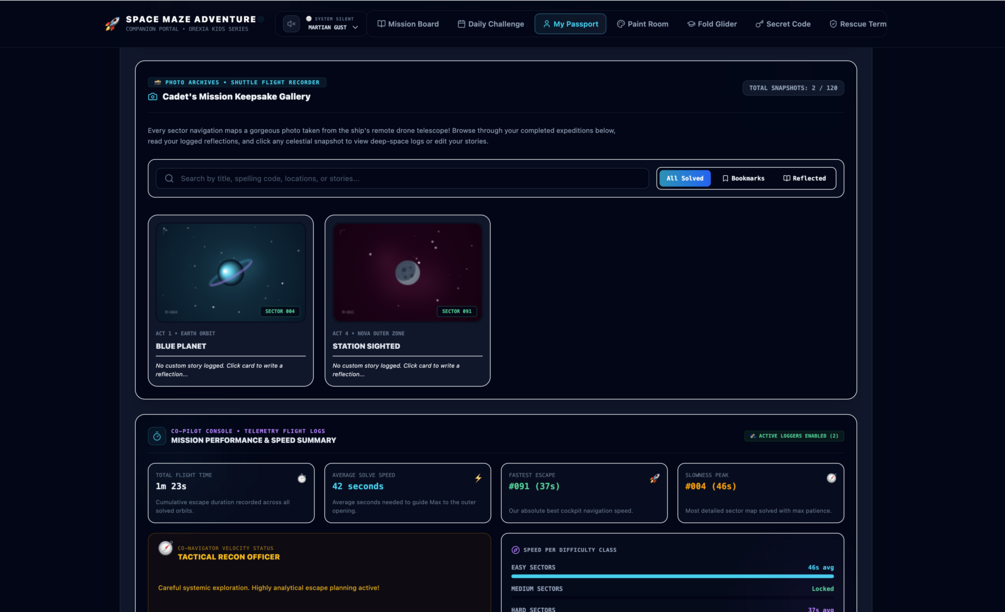1005x612 pixels.
Task: Click the calendar icon beside Daily Challenge
Action: (x=461, y=24)
